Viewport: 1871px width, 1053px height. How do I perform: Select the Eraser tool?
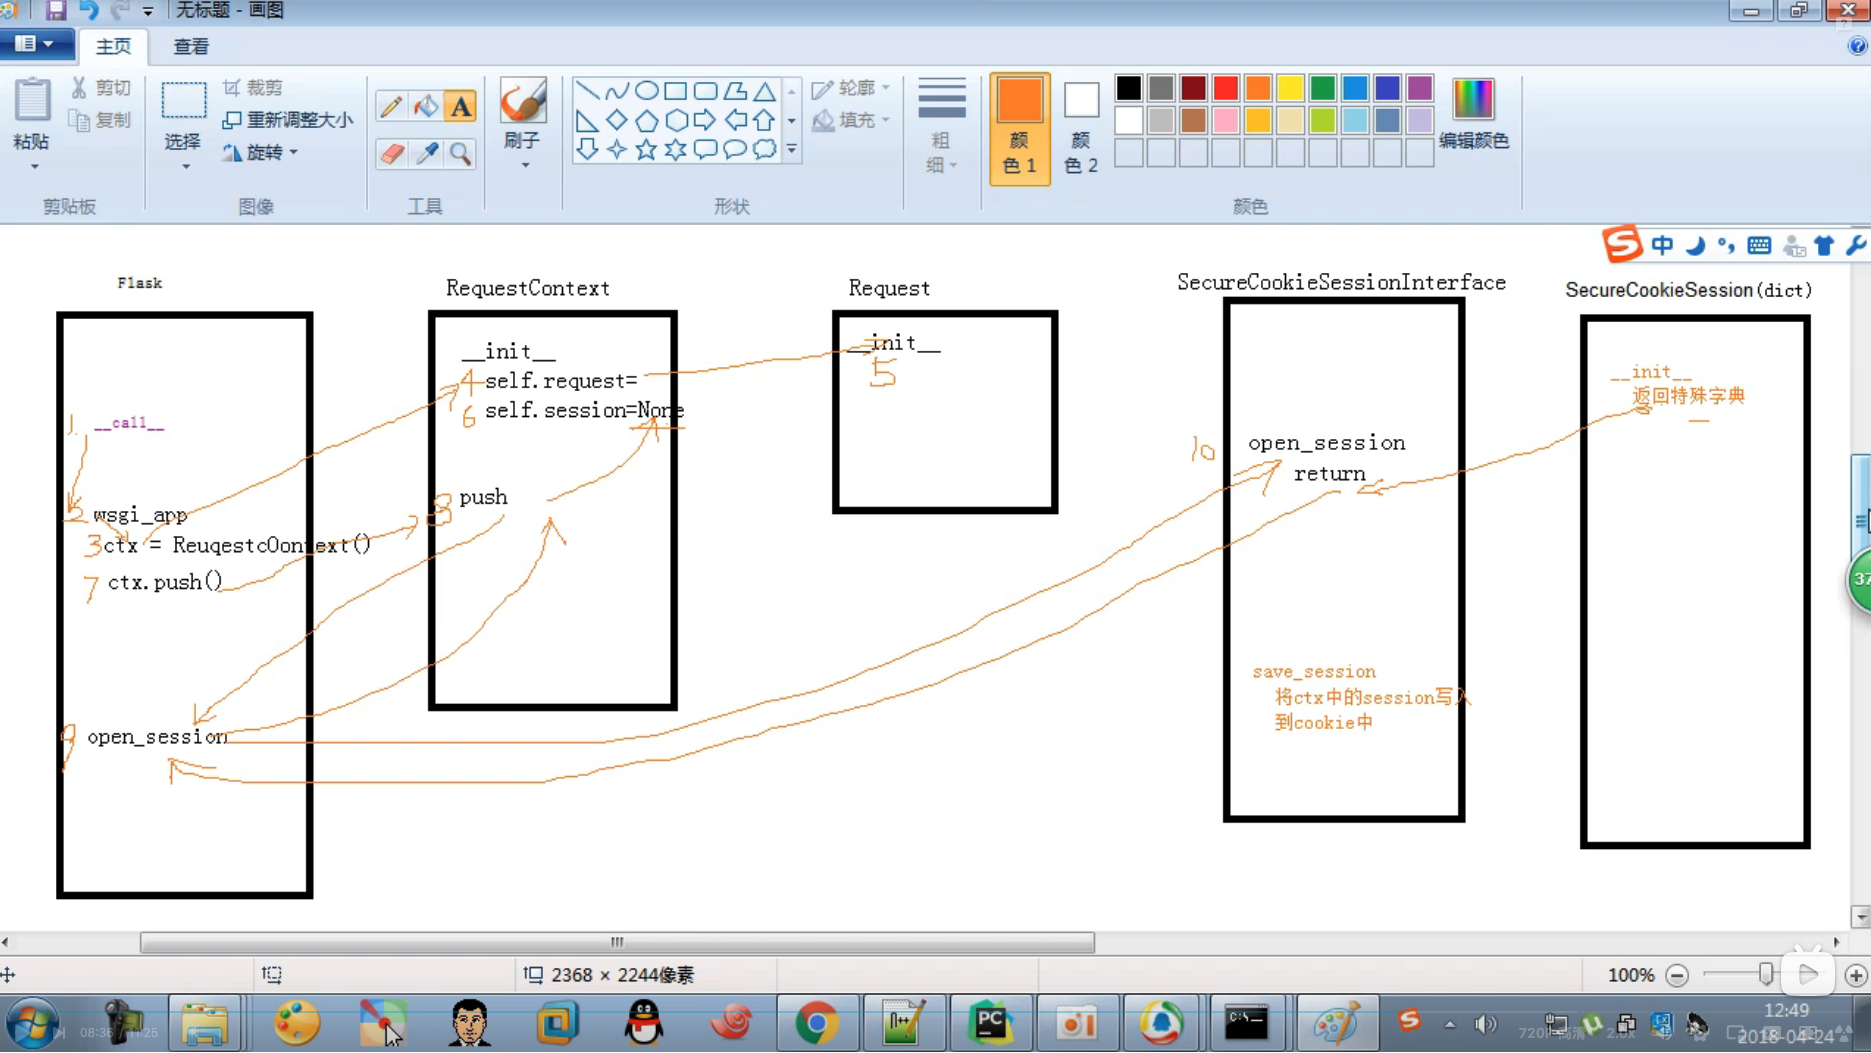pyautogui.click(x=391, y=153)
